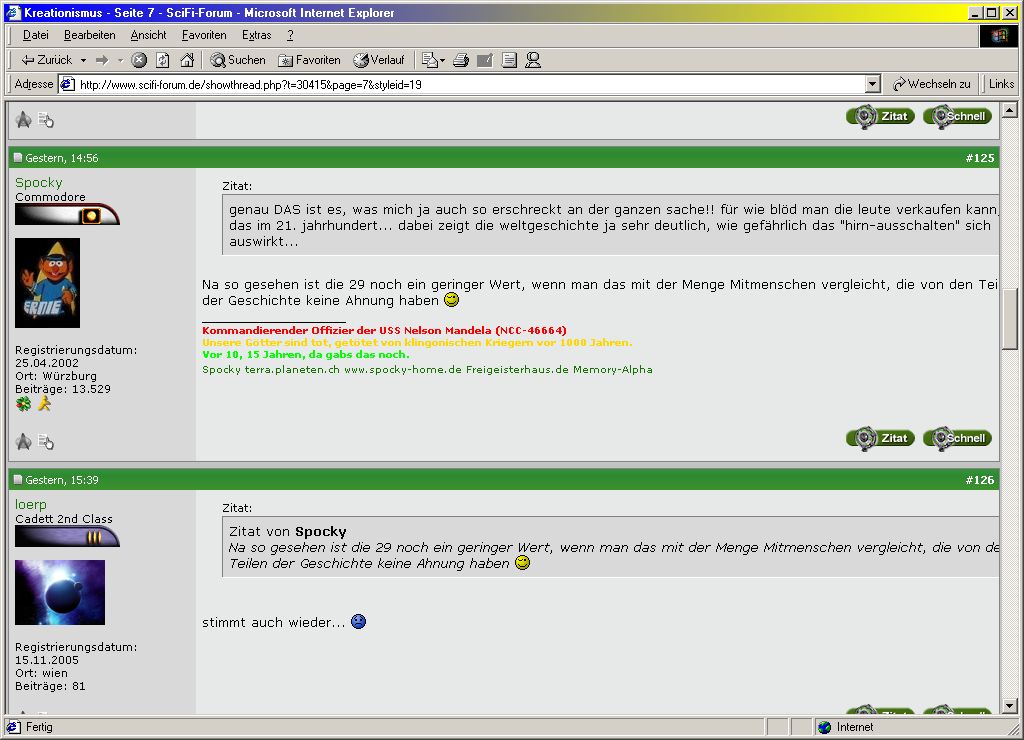Open Suchen search in the toolbar
Viewport: 1024px width, 740px height.
[238, 60]
